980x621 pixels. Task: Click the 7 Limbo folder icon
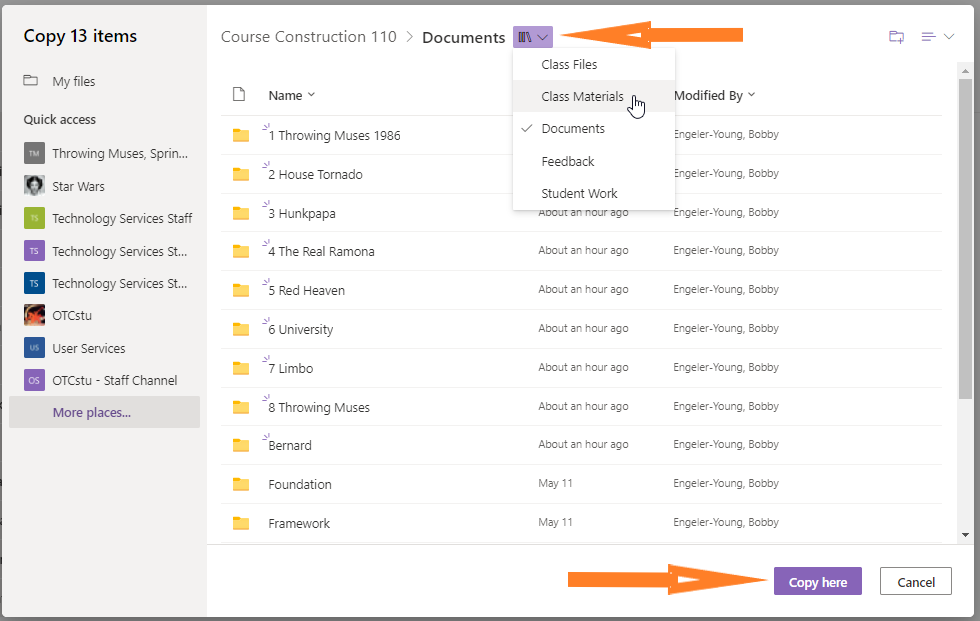[241, 368]
